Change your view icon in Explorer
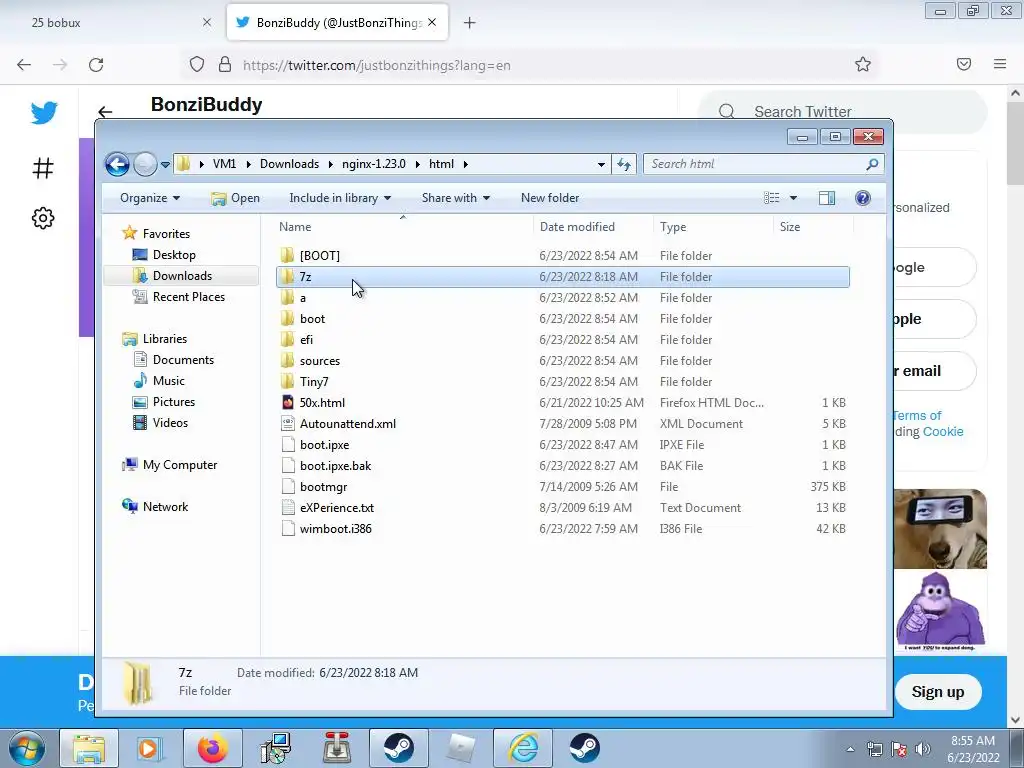Viewport: 1024px width, 768px height. tap(772, 198)
